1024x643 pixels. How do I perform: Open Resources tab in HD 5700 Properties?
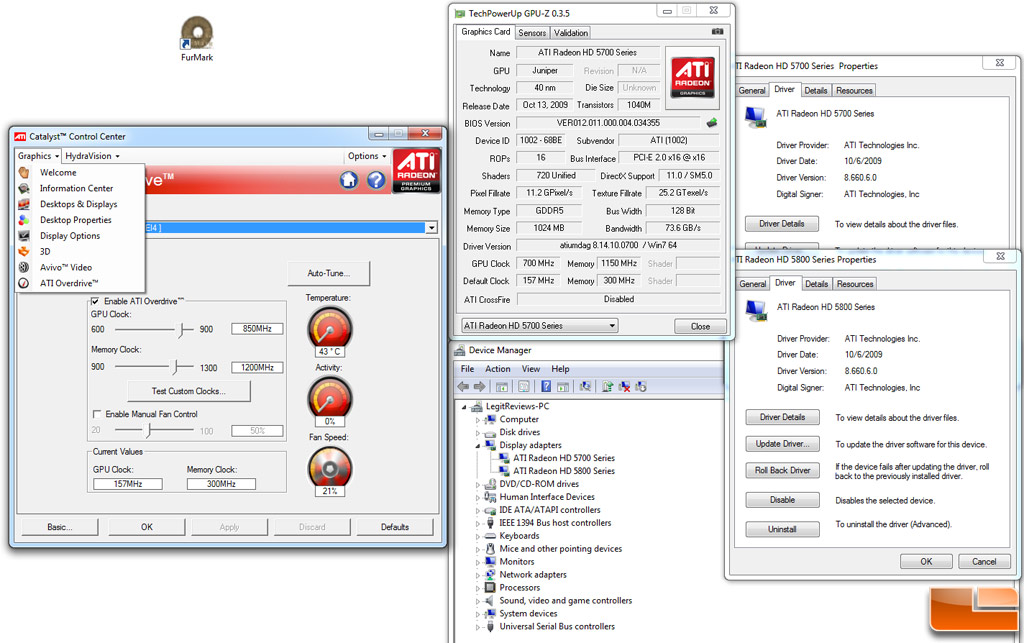(x=854, y=91)
